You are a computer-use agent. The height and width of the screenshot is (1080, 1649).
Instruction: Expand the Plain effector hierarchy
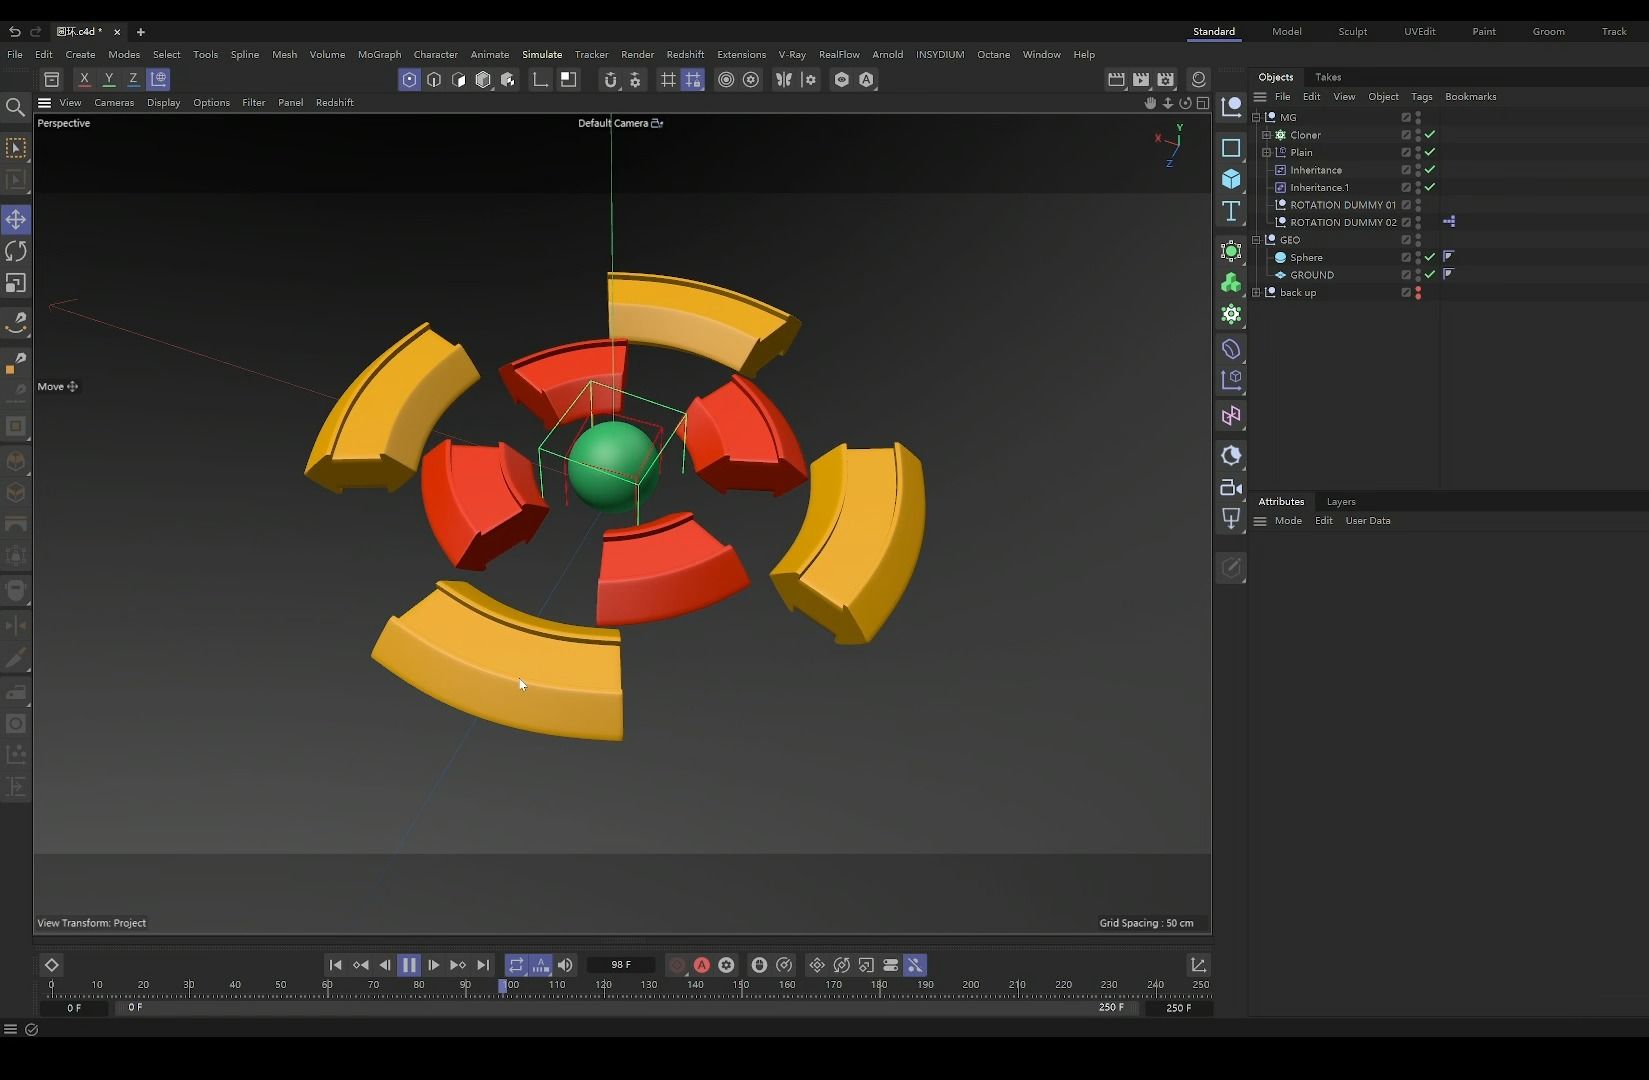tap(1266, 152)
